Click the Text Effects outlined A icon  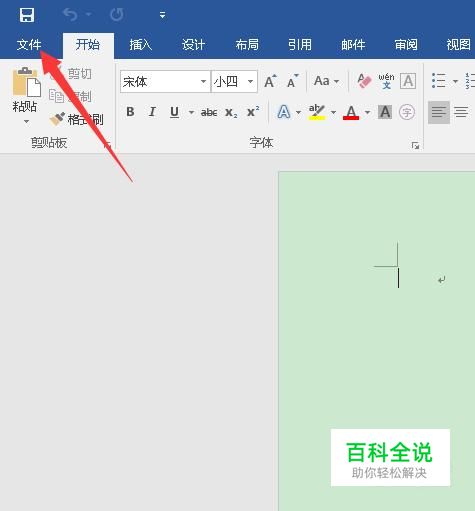coord(284,112)
